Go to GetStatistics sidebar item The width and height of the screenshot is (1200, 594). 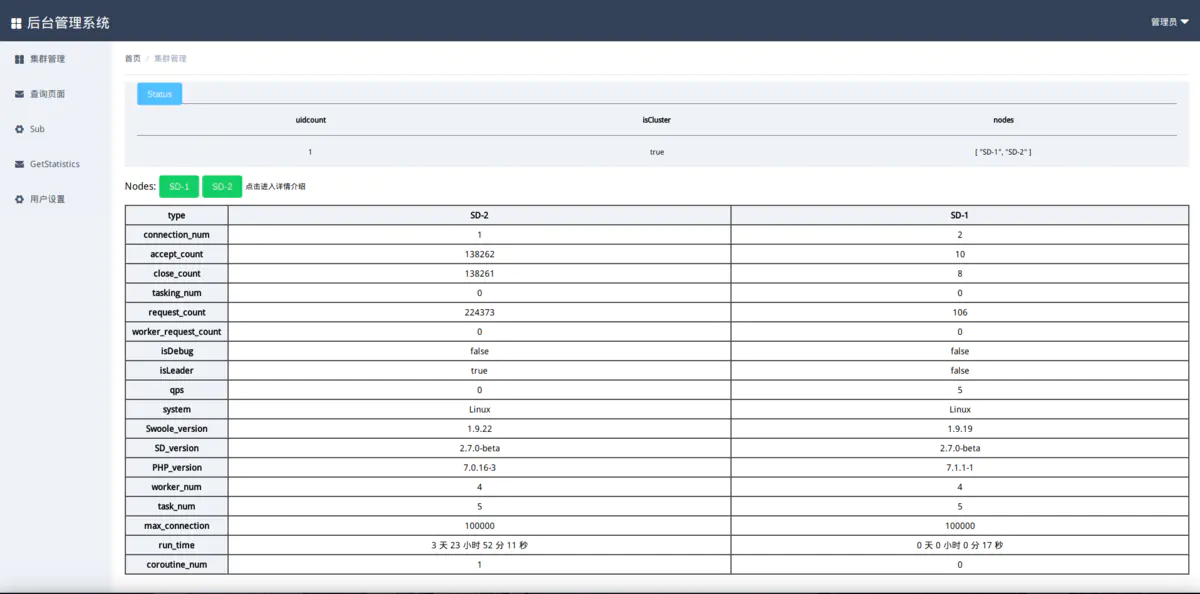pyautogui.click(x=56, y=164)
